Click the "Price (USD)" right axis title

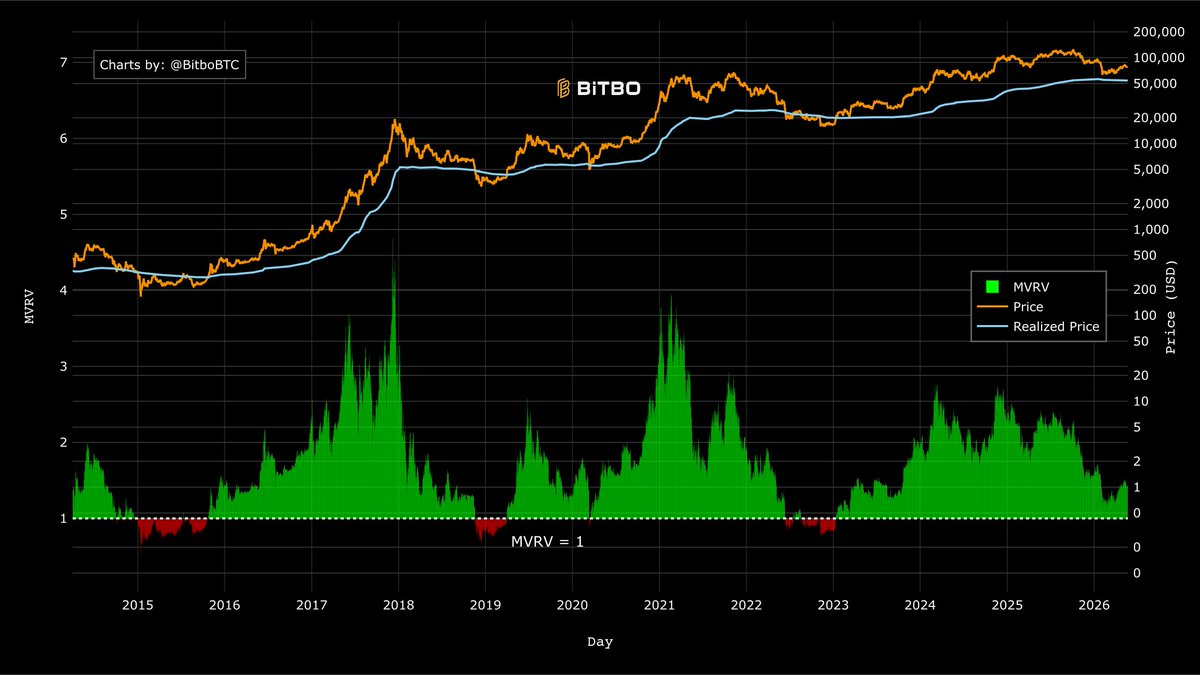[1171, 307]
